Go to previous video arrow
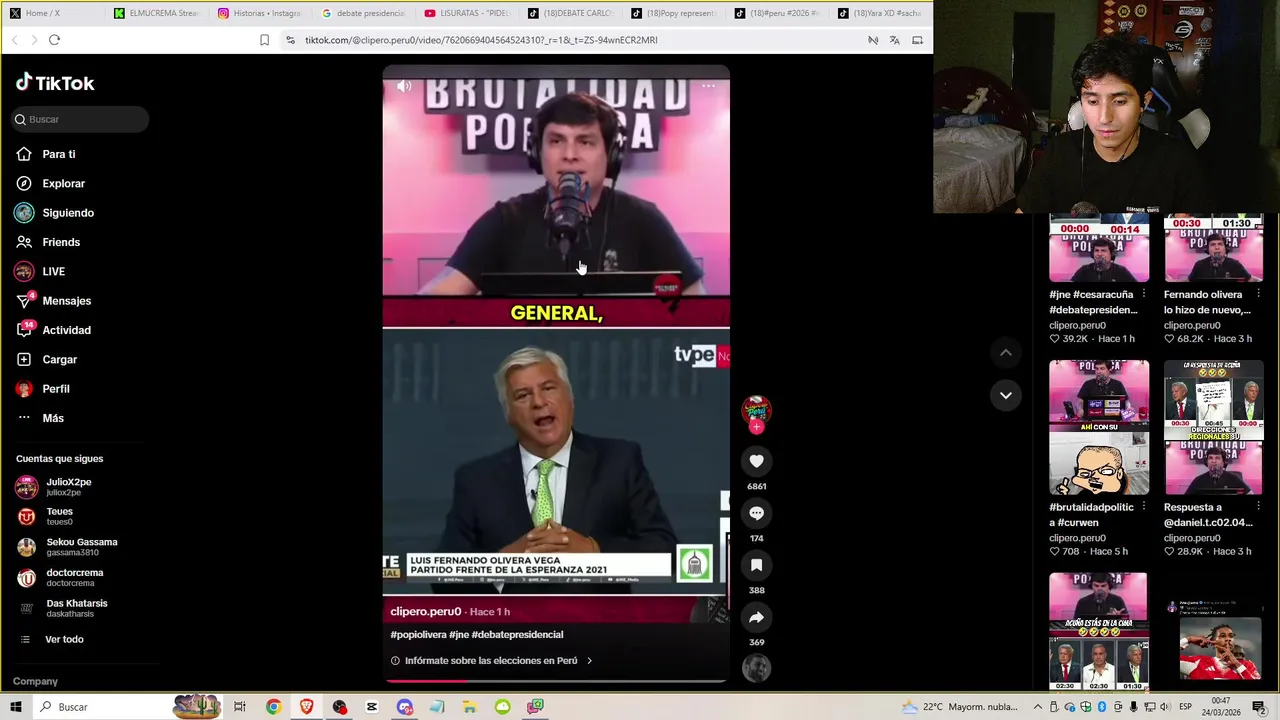 [1006, 353]
